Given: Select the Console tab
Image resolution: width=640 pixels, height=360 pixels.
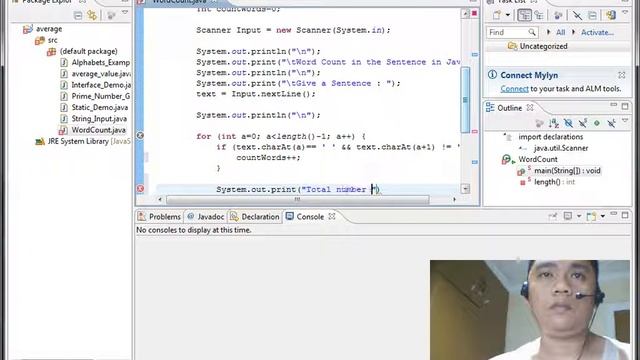Looking at the screenshot, I should 310,217.
